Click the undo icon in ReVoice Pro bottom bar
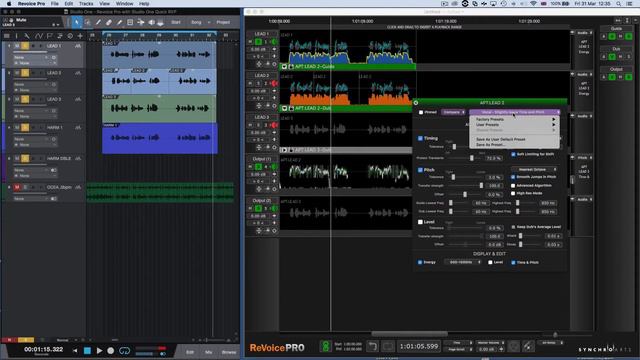The width and height of the screenshot is (640, 360). pos(372,346)
